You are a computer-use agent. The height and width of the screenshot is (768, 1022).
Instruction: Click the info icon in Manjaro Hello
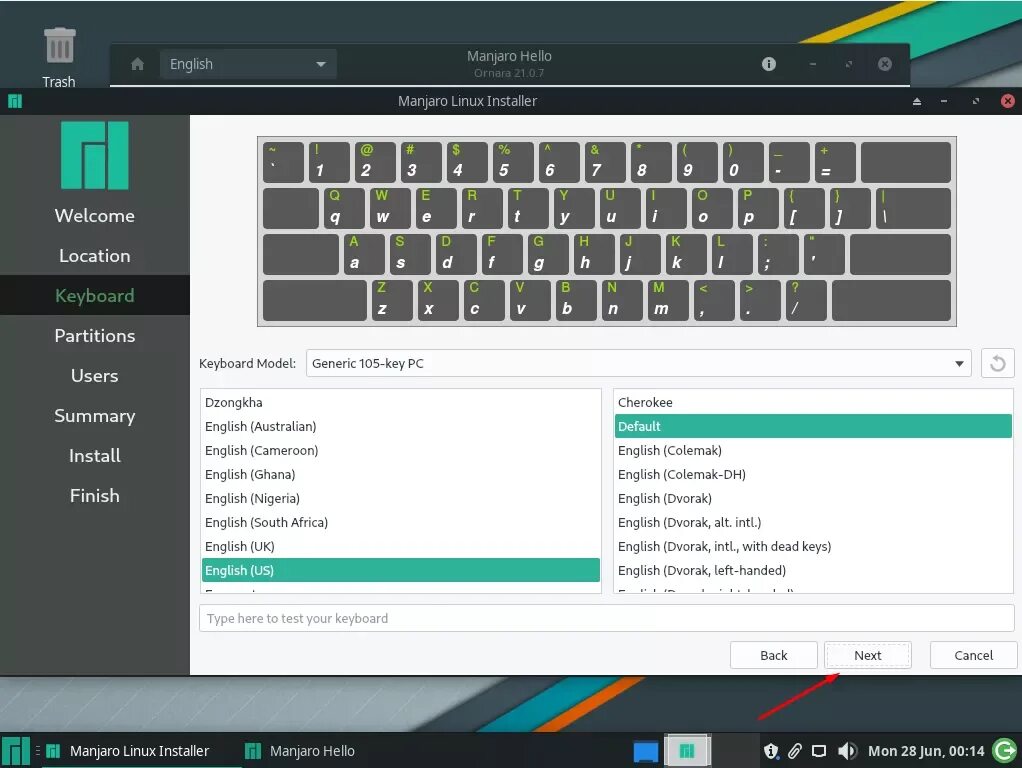(769, 64)
